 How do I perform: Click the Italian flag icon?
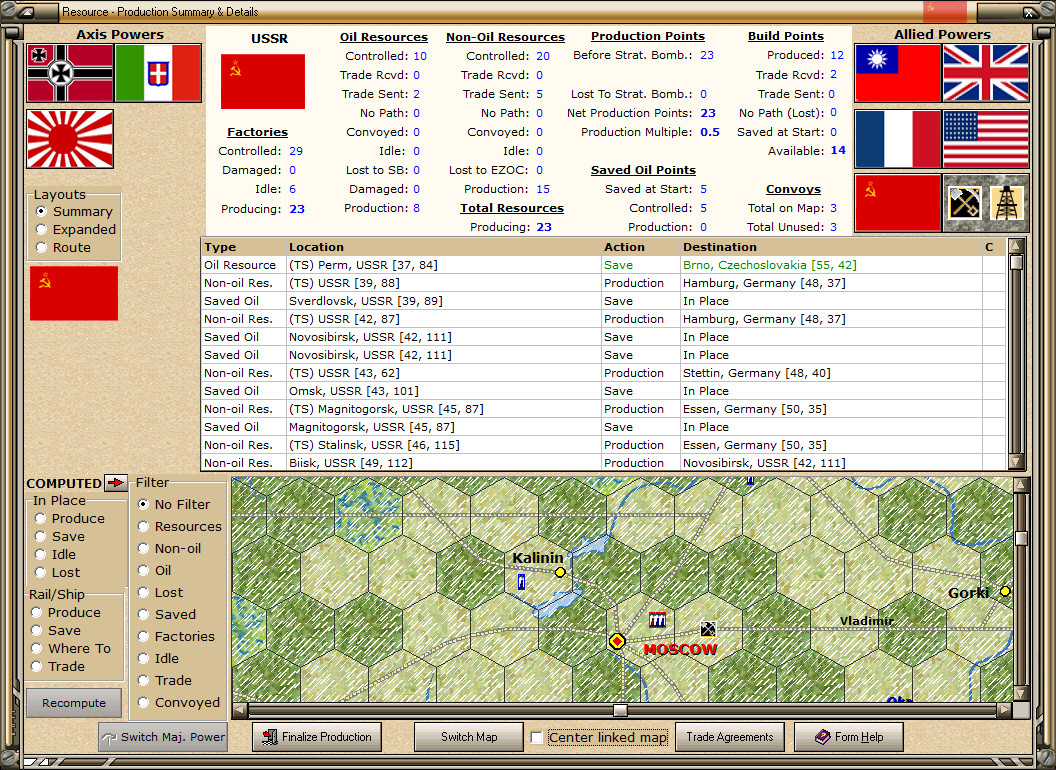click(x=158, y=73)
